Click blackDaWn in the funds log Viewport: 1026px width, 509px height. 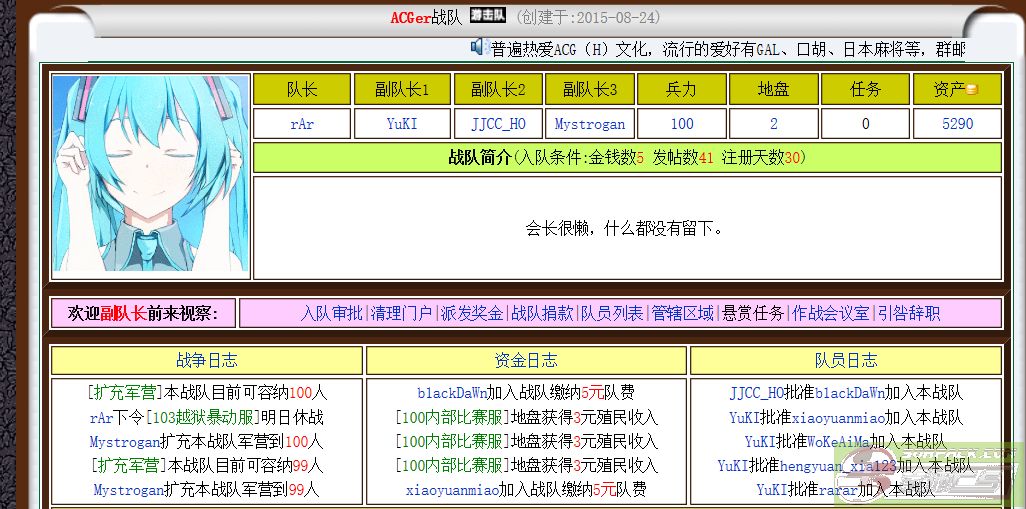[452, 393]
